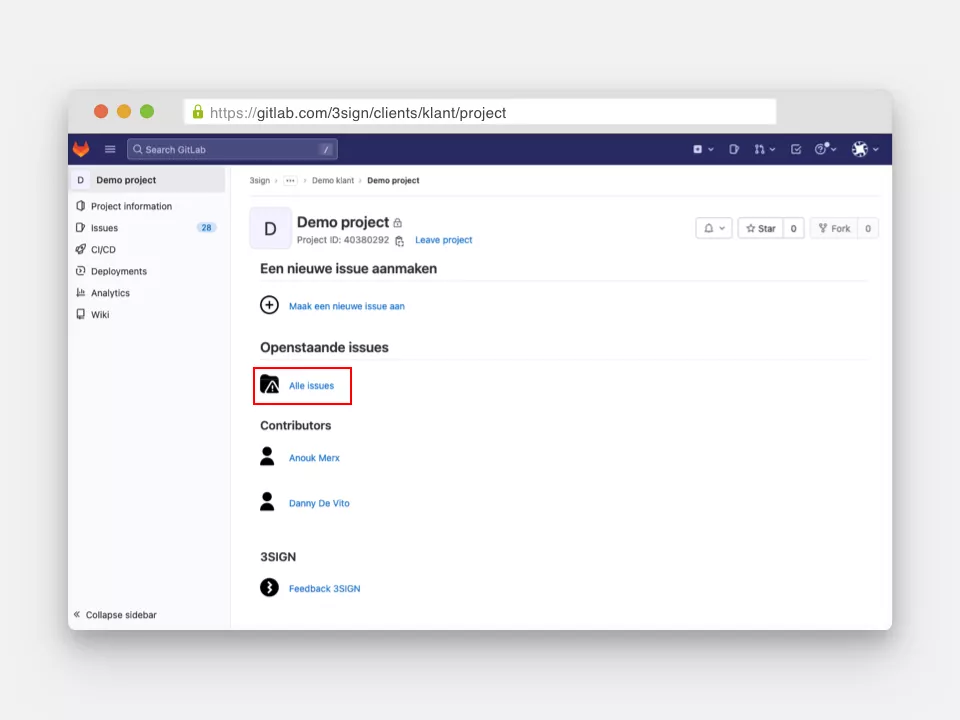Image resolution: width=960 pixels, height=720 pixels.
Task: Click the Alle issues folder icon
Action: [270, 385]
